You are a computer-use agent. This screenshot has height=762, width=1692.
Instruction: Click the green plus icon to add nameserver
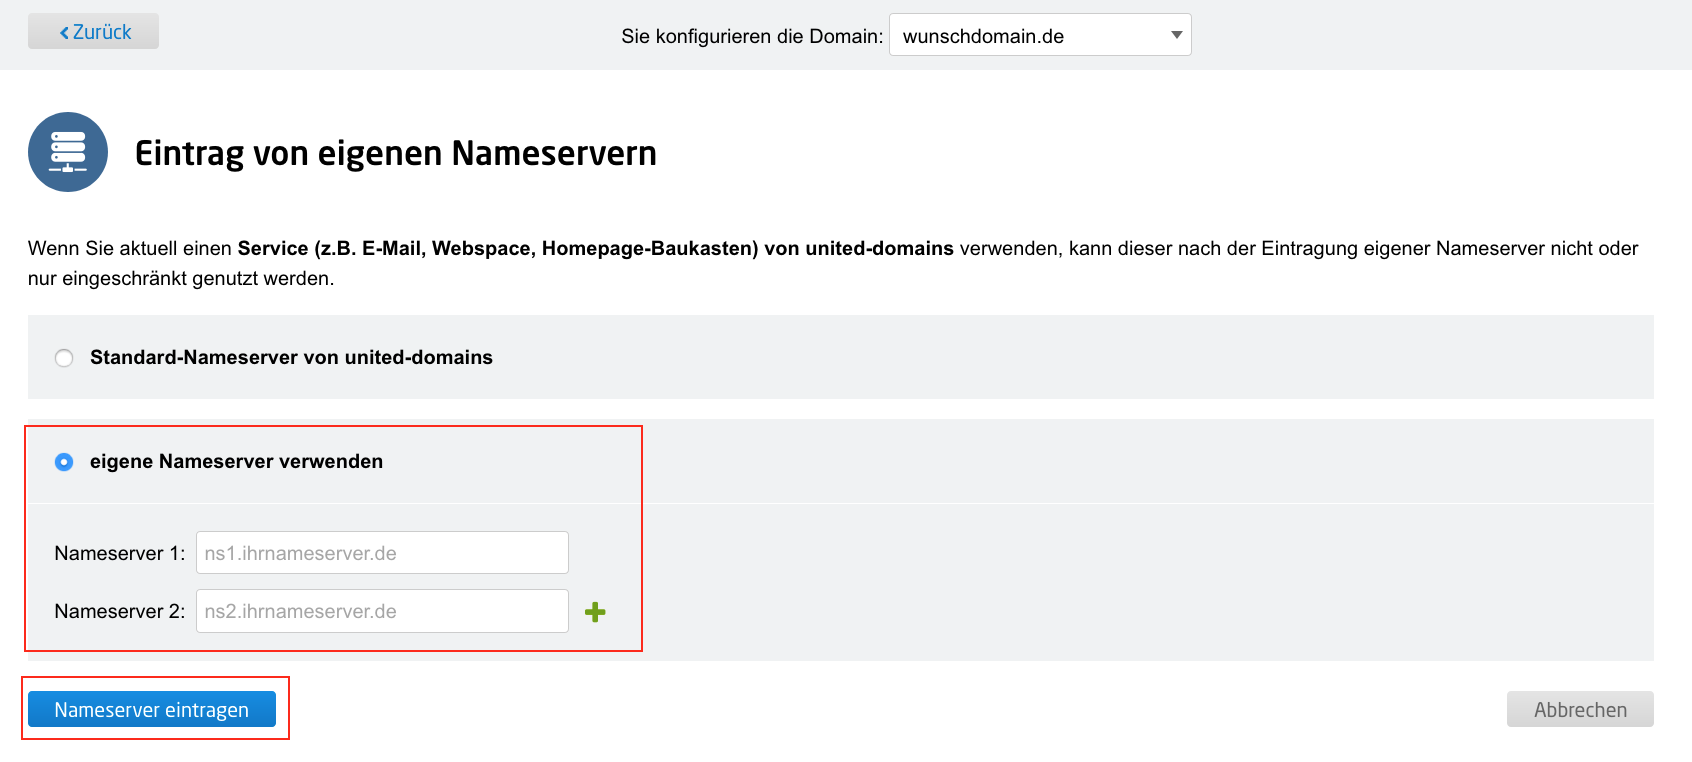(x=595, y=612)
